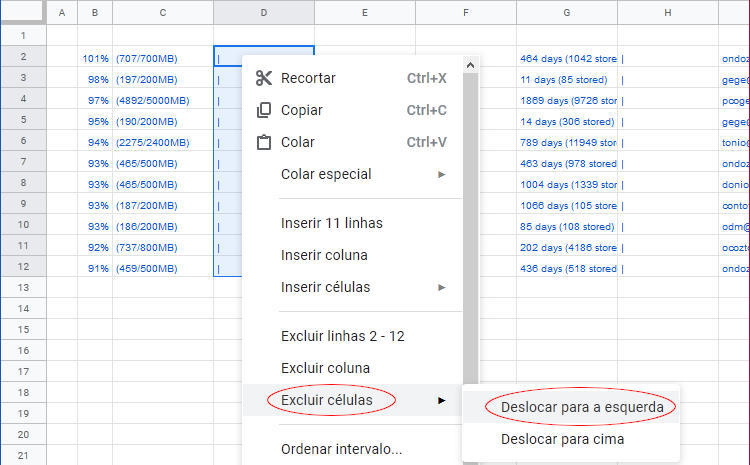Select column E header
This screenshot has height=465, width=750.
[365, 12]
